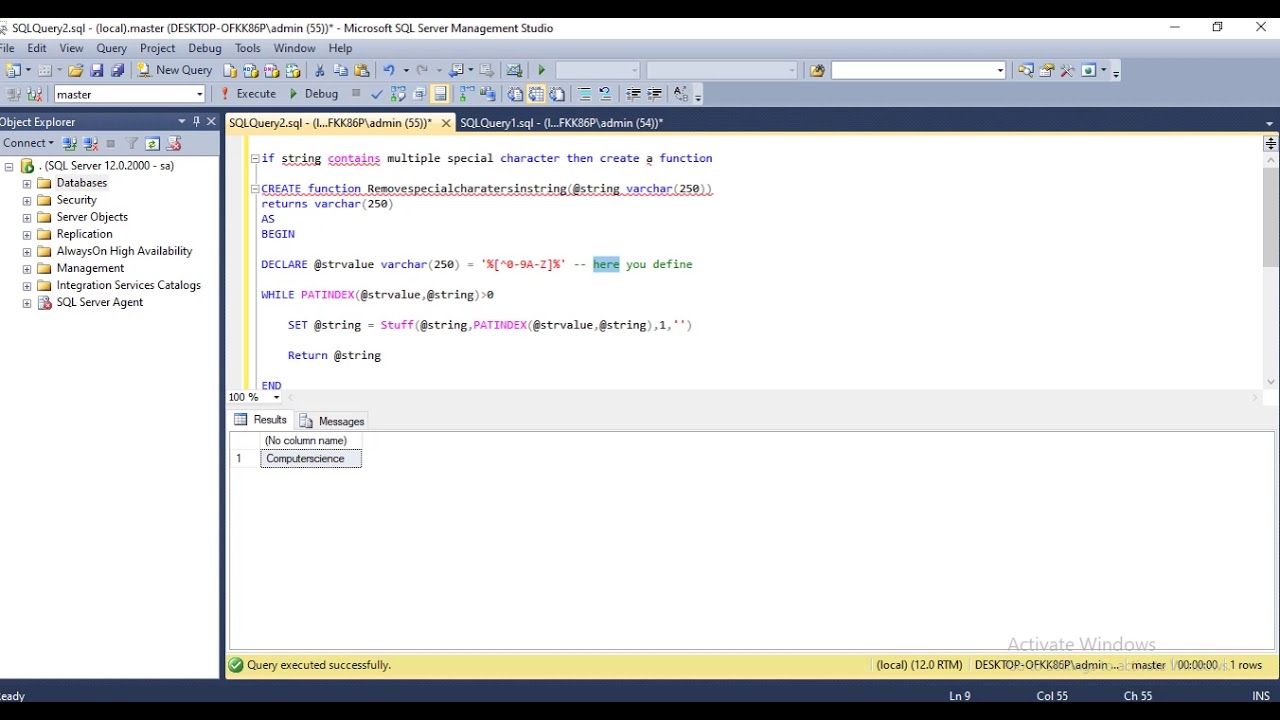Close the SQLQuery2.sql tab
The image size is (1280, 720).
(x=446, y=123)
